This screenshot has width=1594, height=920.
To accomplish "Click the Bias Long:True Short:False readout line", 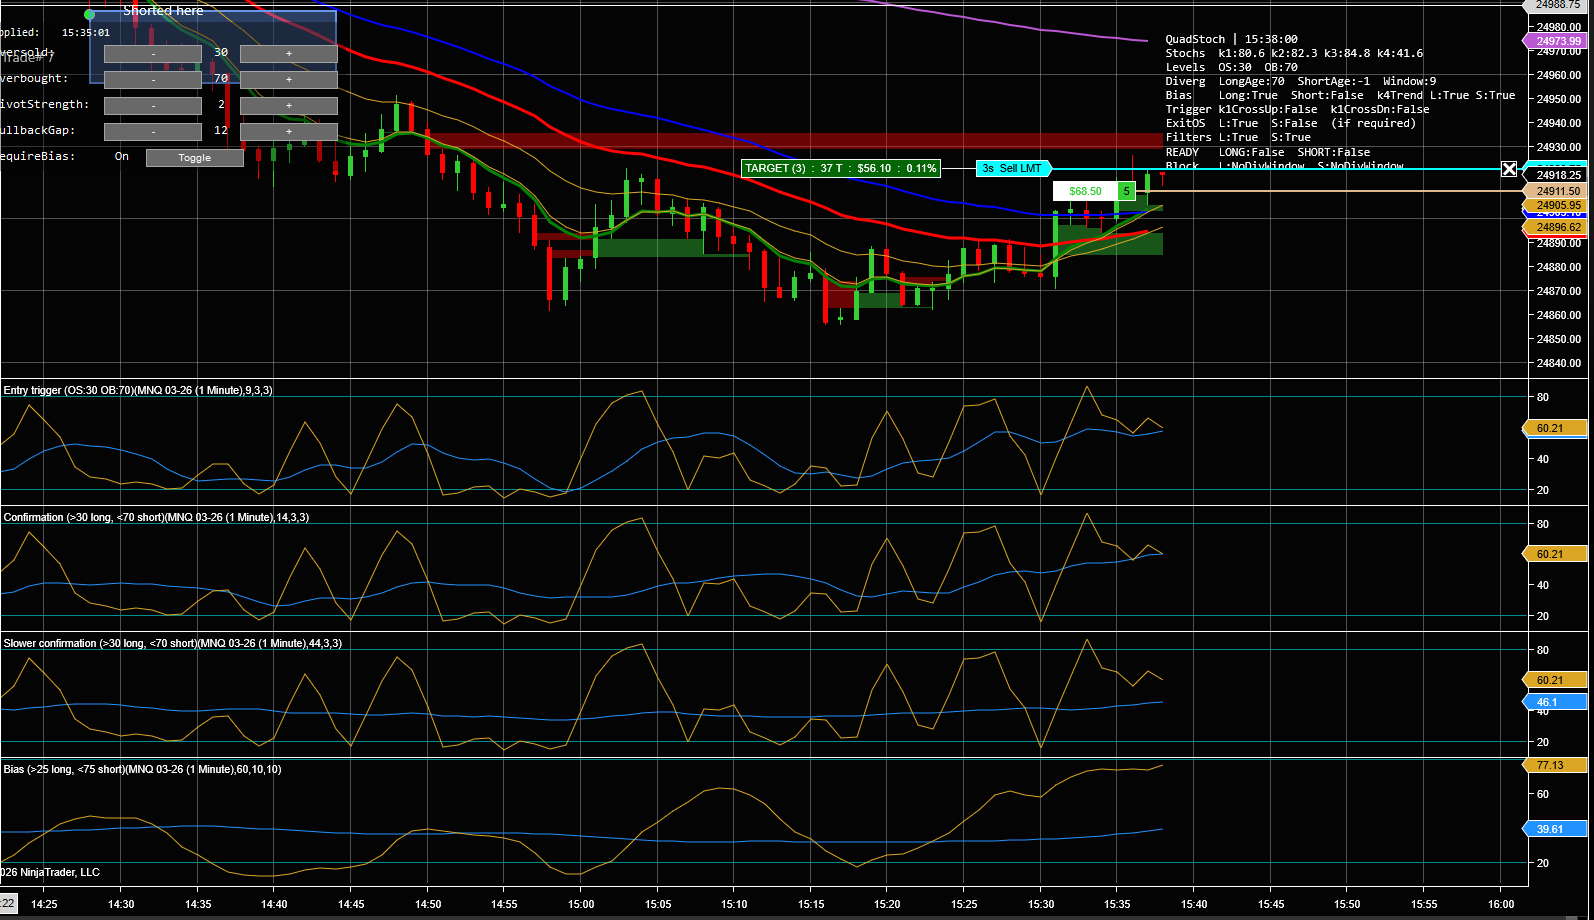I will click(1340, 95).
